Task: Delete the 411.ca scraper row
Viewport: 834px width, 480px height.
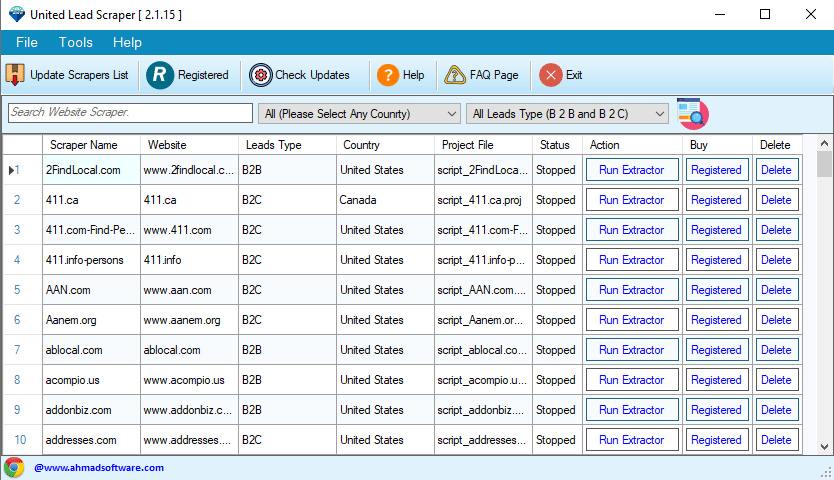Action: coord(776,200)
